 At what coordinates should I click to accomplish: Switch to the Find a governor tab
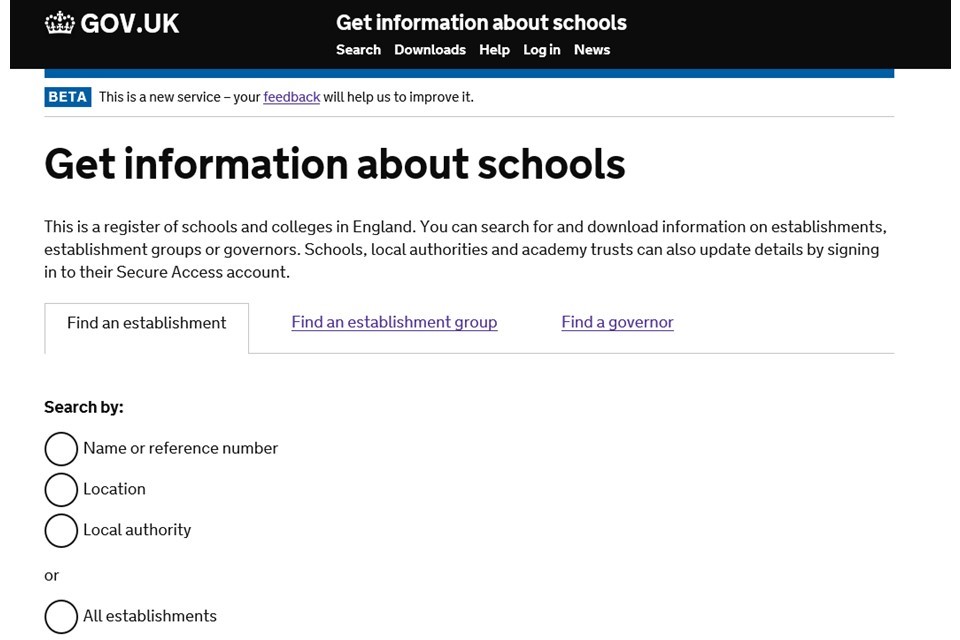coord(617,322)
